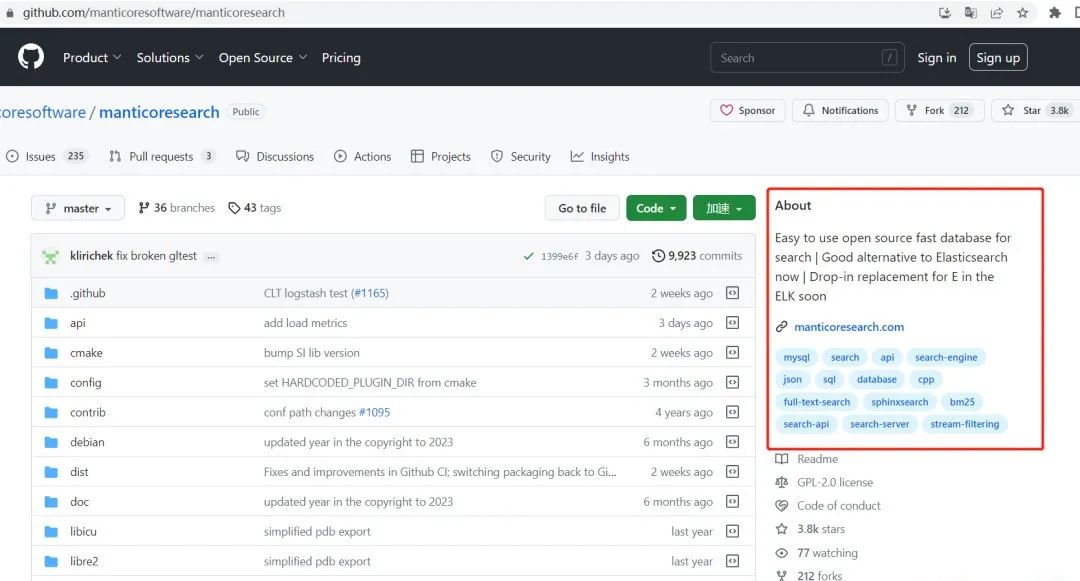Open the #1165 pull request link
Image resolution: width=1080 pixels, height=581 pixels.
(370, 293)
